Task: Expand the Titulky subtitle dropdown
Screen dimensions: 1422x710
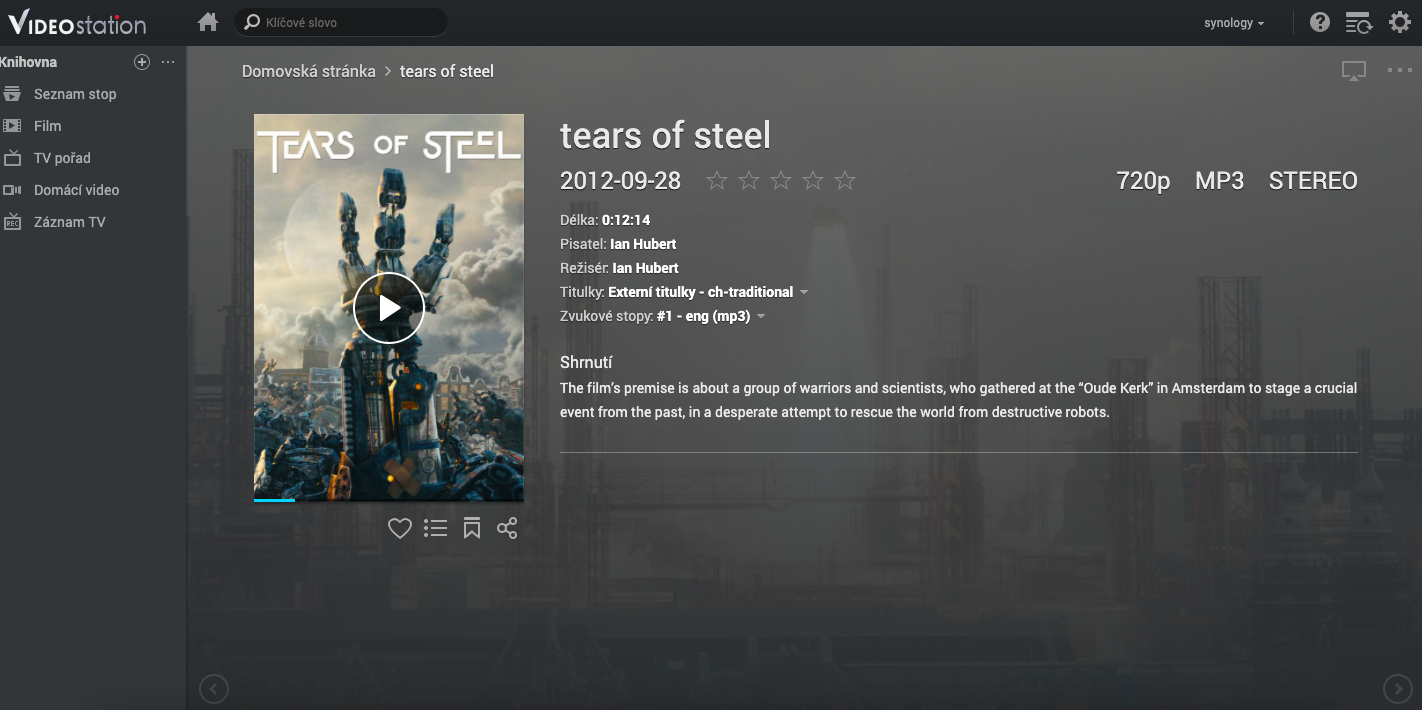Action: [804, 293]
